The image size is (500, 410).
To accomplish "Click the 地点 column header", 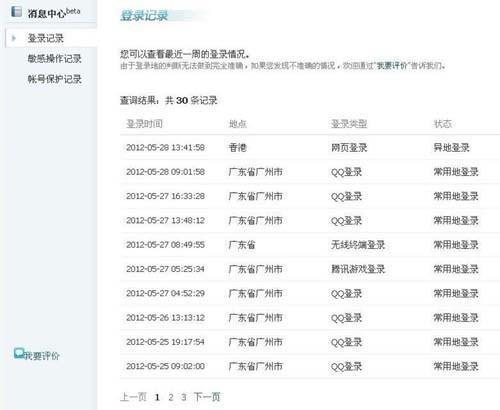I will [238, 124].
